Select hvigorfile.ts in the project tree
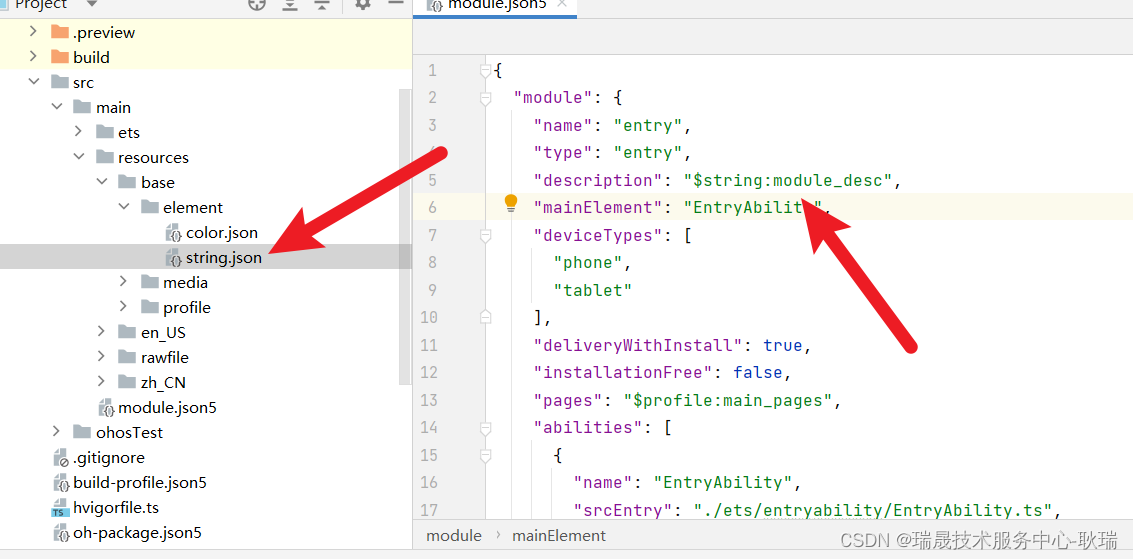Viewport: 1133px width, 559px height. tap(116, 508)
